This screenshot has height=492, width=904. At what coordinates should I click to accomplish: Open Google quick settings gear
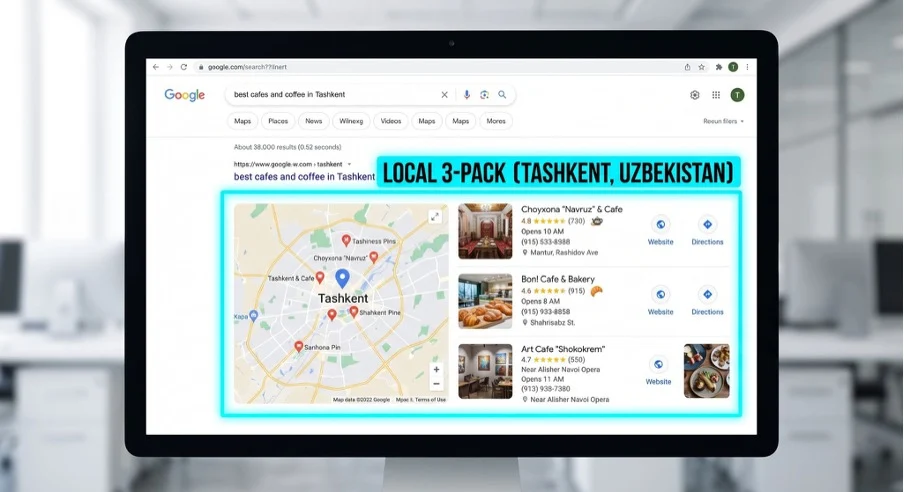click(695, 95)
